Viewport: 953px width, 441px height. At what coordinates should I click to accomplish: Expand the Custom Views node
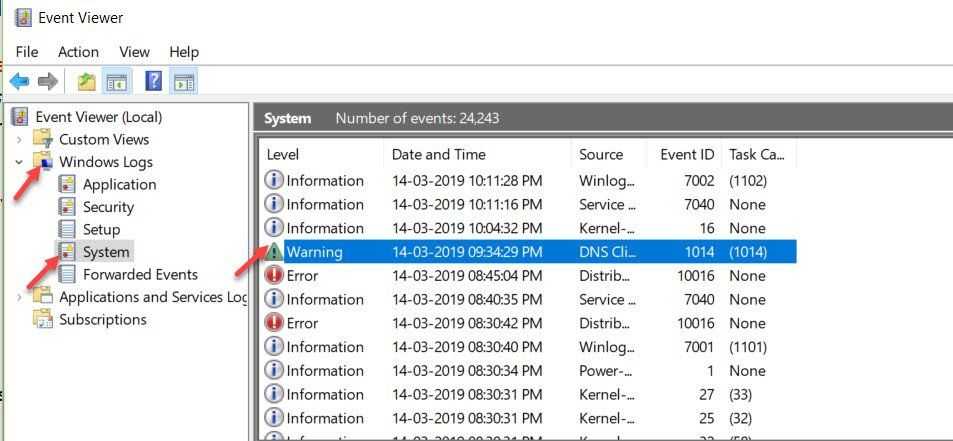tap(19, 140)
